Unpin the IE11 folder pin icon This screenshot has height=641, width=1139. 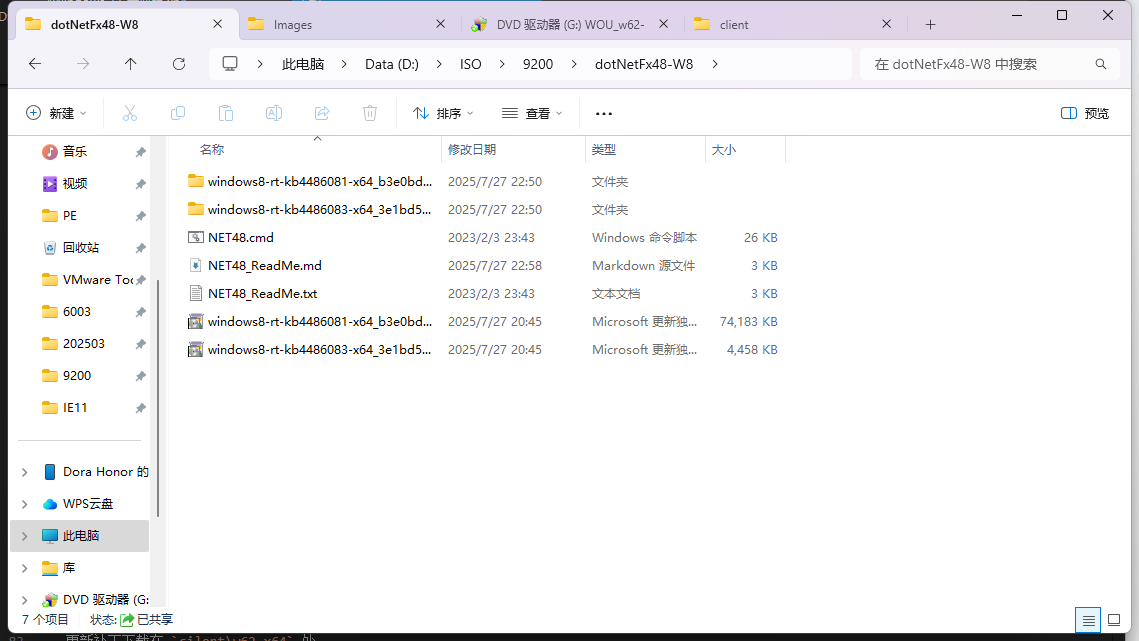[x=140, y=408]
